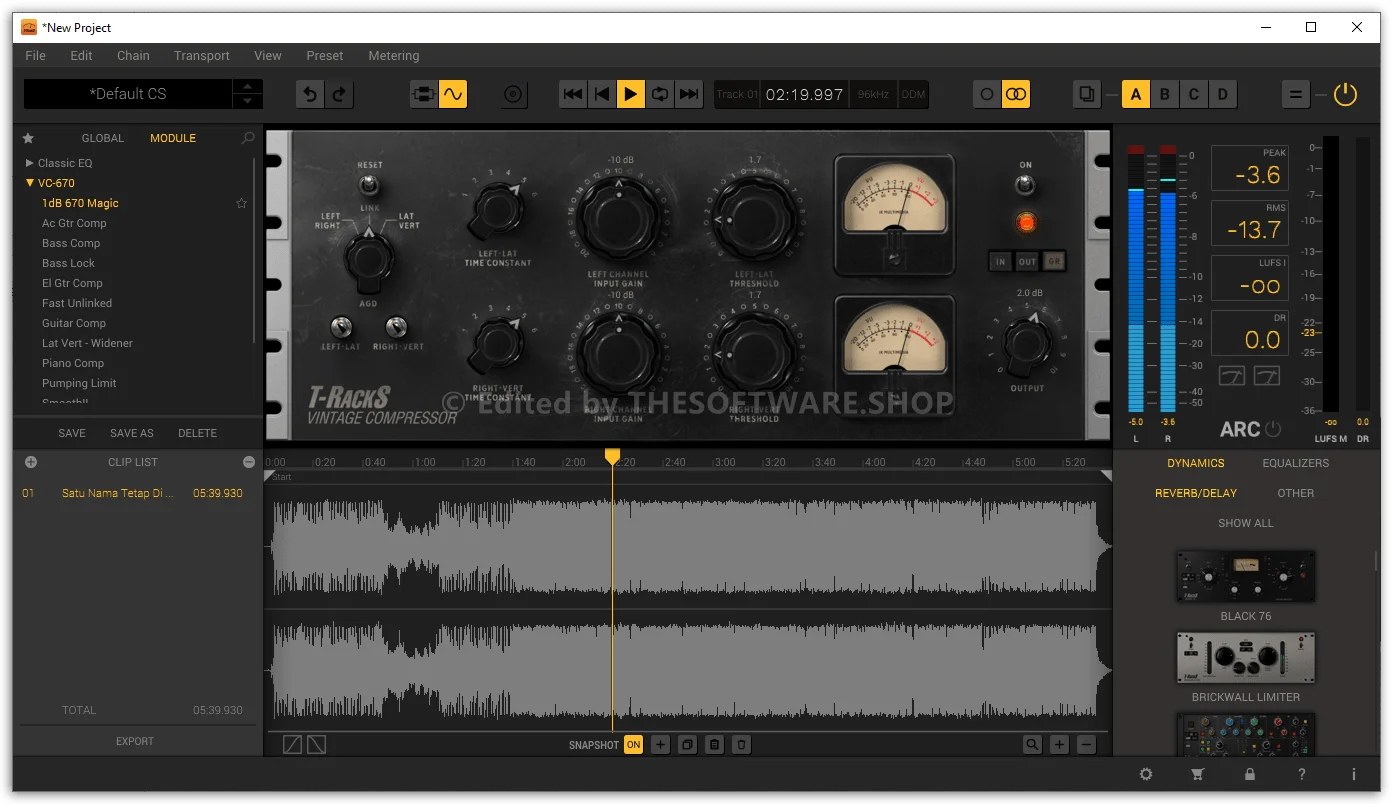Click the yellow Play button
The image size is (1393, 804).
631,94
